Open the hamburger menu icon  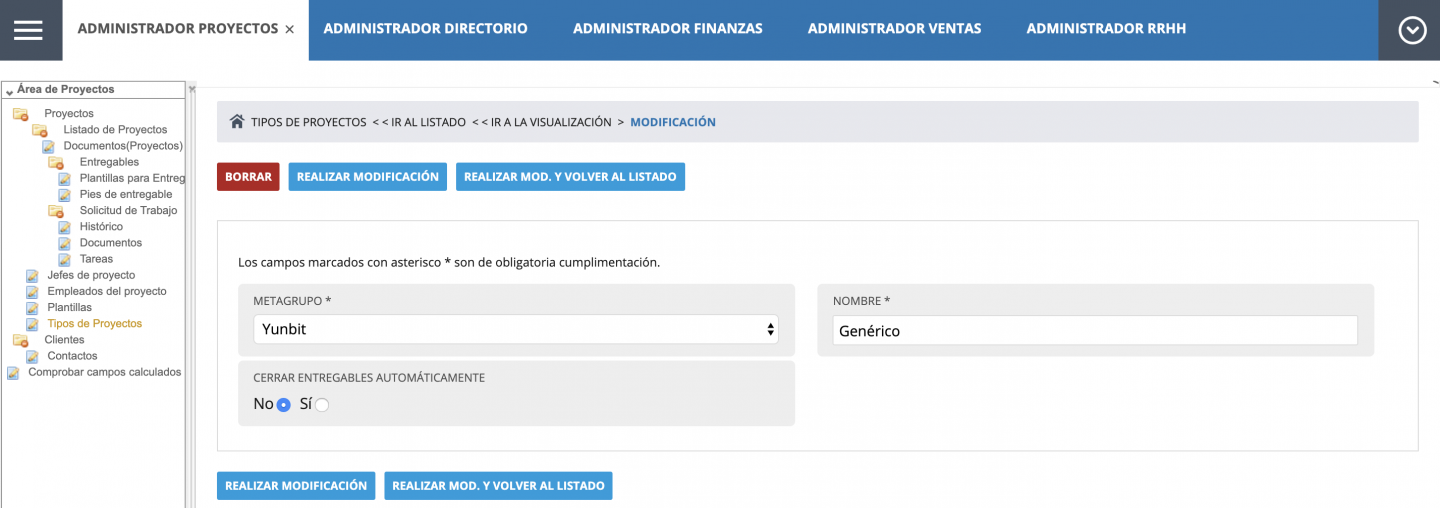28,30
